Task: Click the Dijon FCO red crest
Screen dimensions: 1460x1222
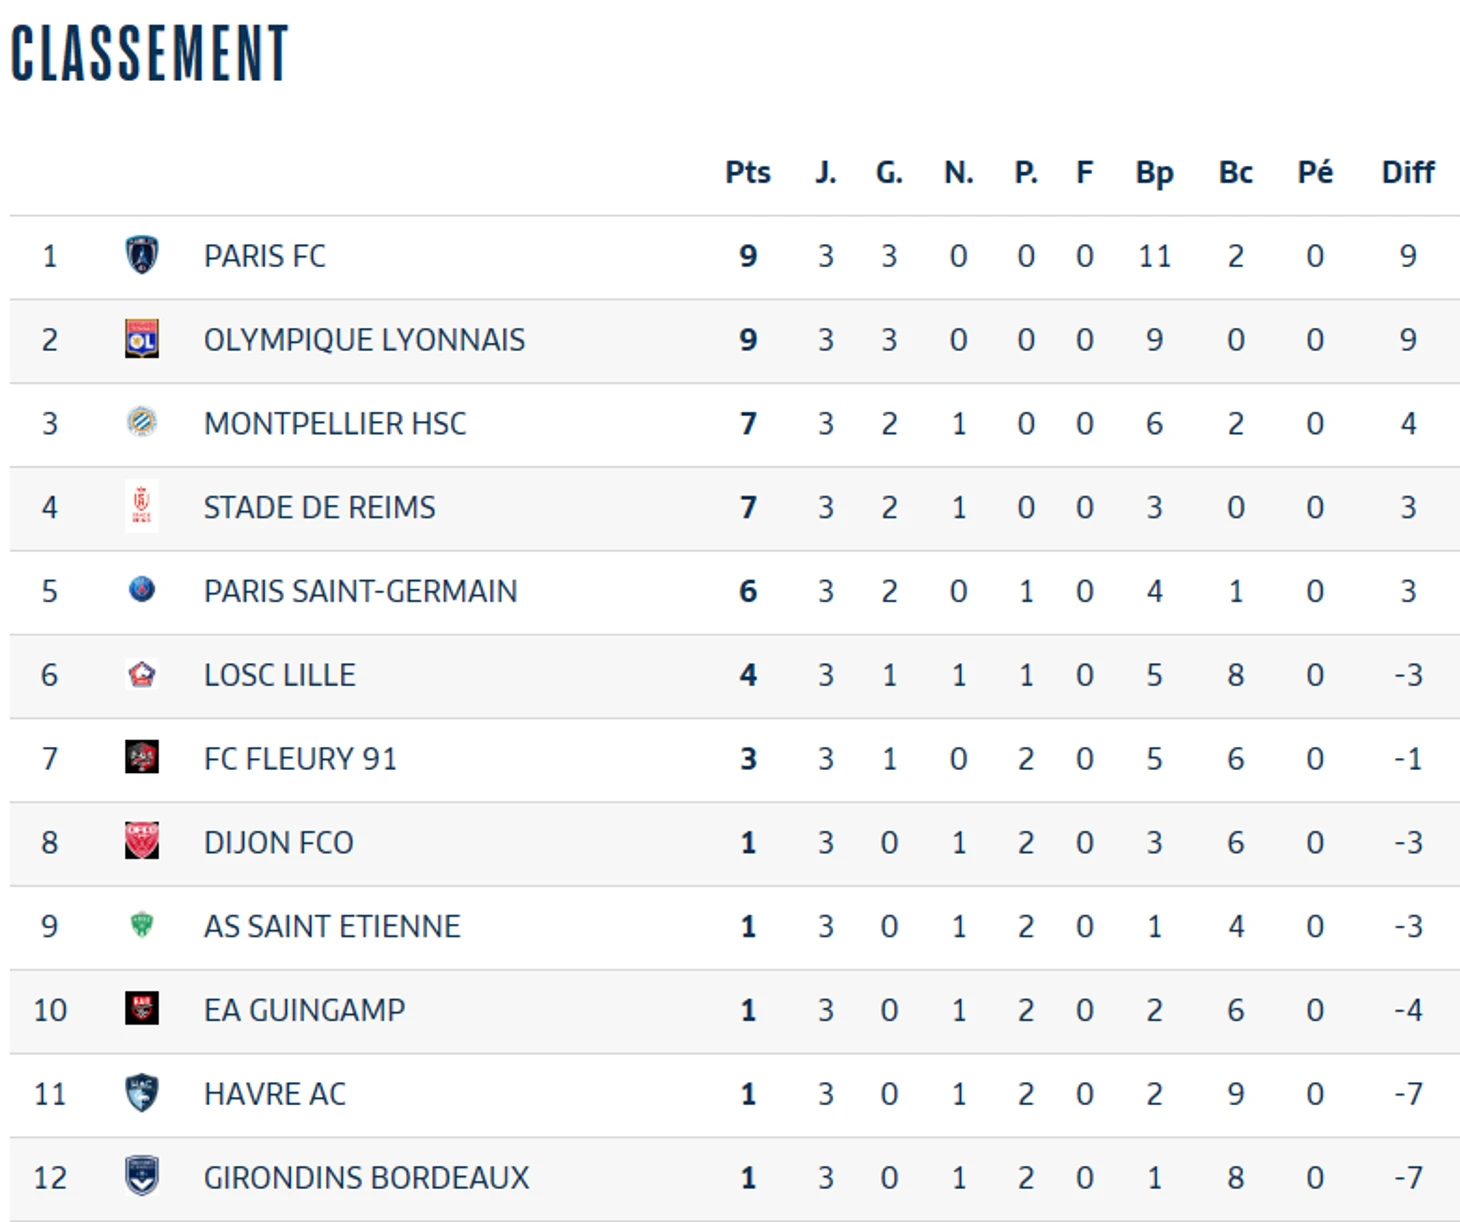Action: pyautogui.click(x=142, y=841)
